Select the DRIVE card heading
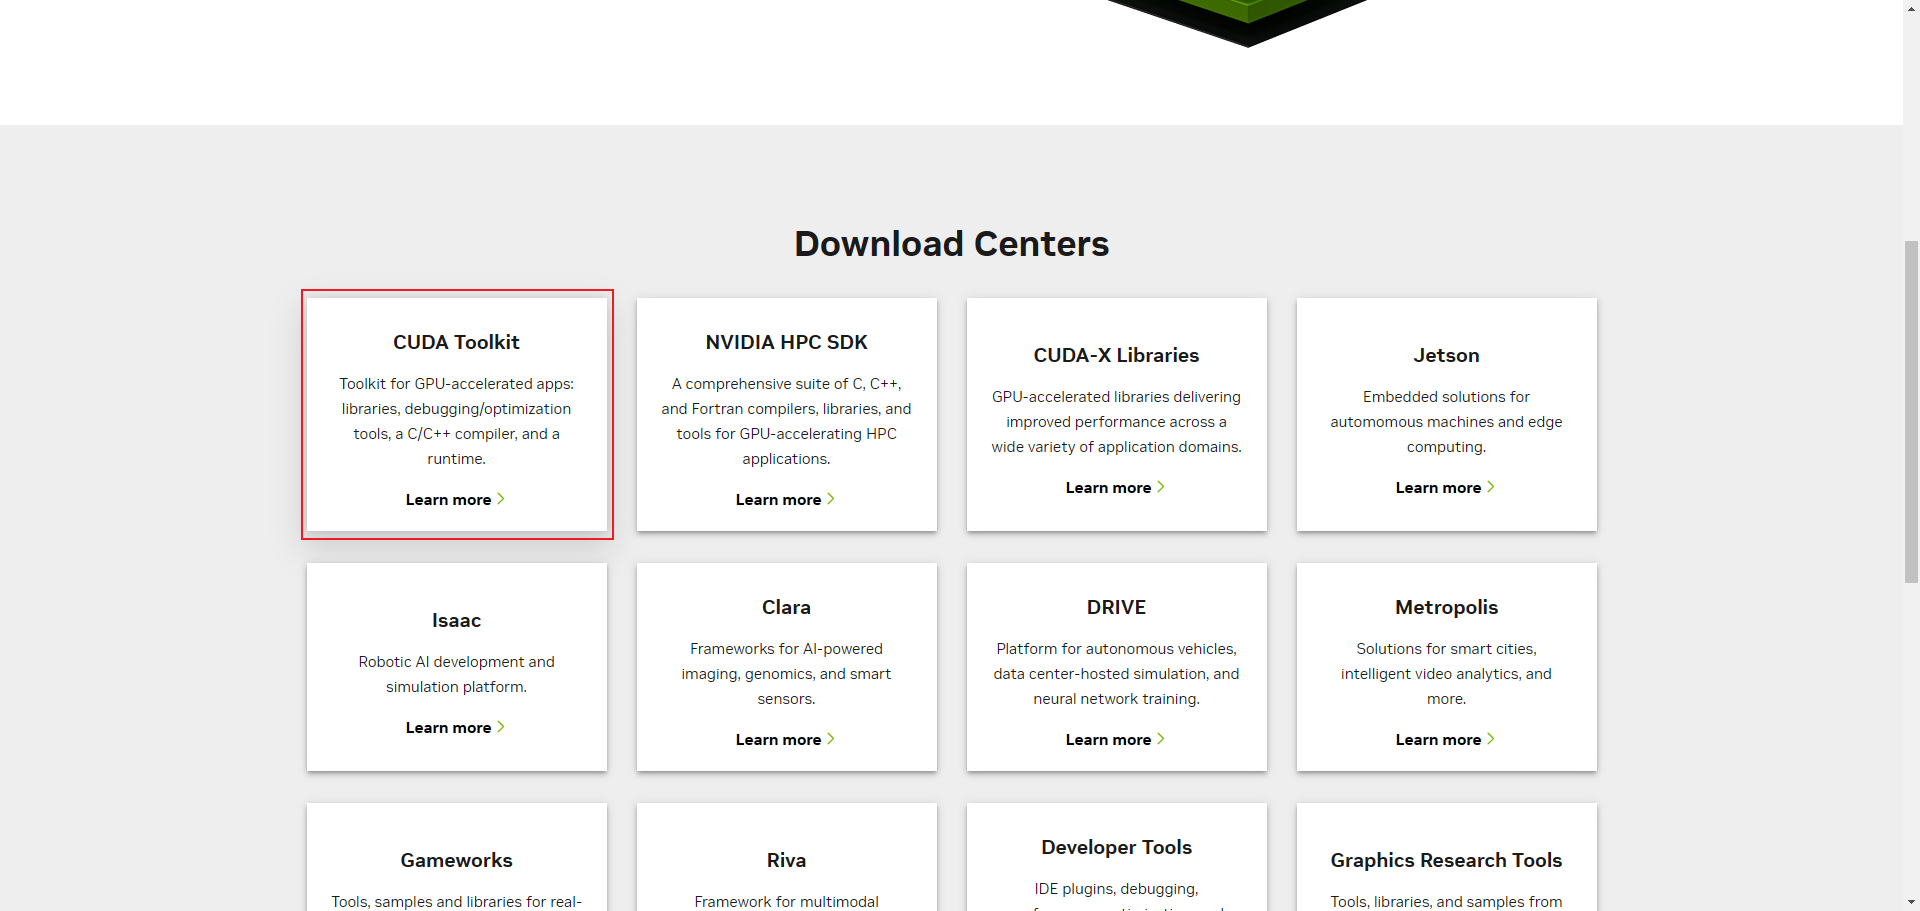The width and height of the screenshot is (1920, 911). pyautogui.click(x=1116, y=607)
